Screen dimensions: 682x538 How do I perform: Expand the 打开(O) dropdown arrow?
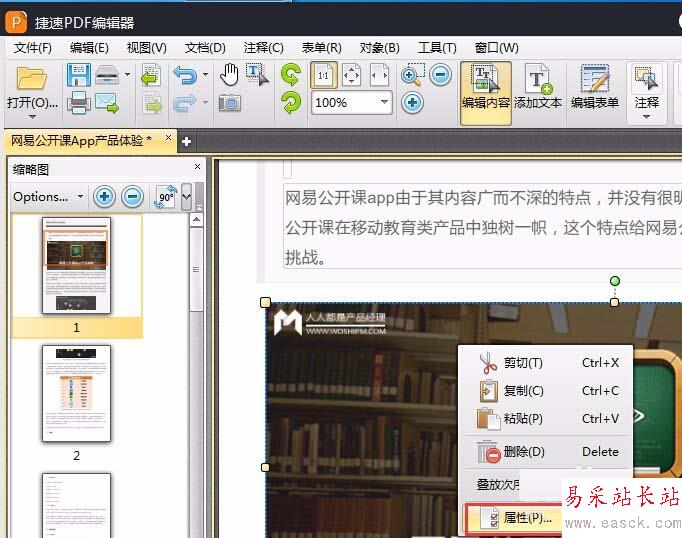pos(32,117)
